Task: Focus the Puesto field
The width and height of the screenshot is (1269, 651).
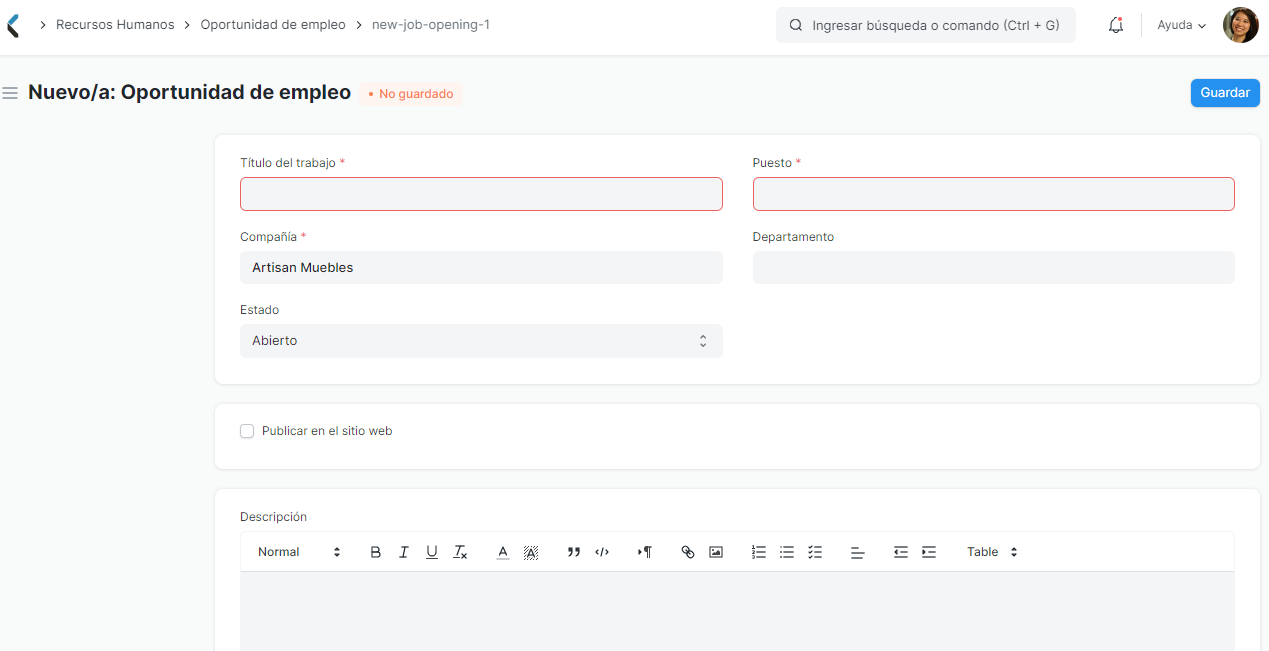Action: tap(994, 194)
